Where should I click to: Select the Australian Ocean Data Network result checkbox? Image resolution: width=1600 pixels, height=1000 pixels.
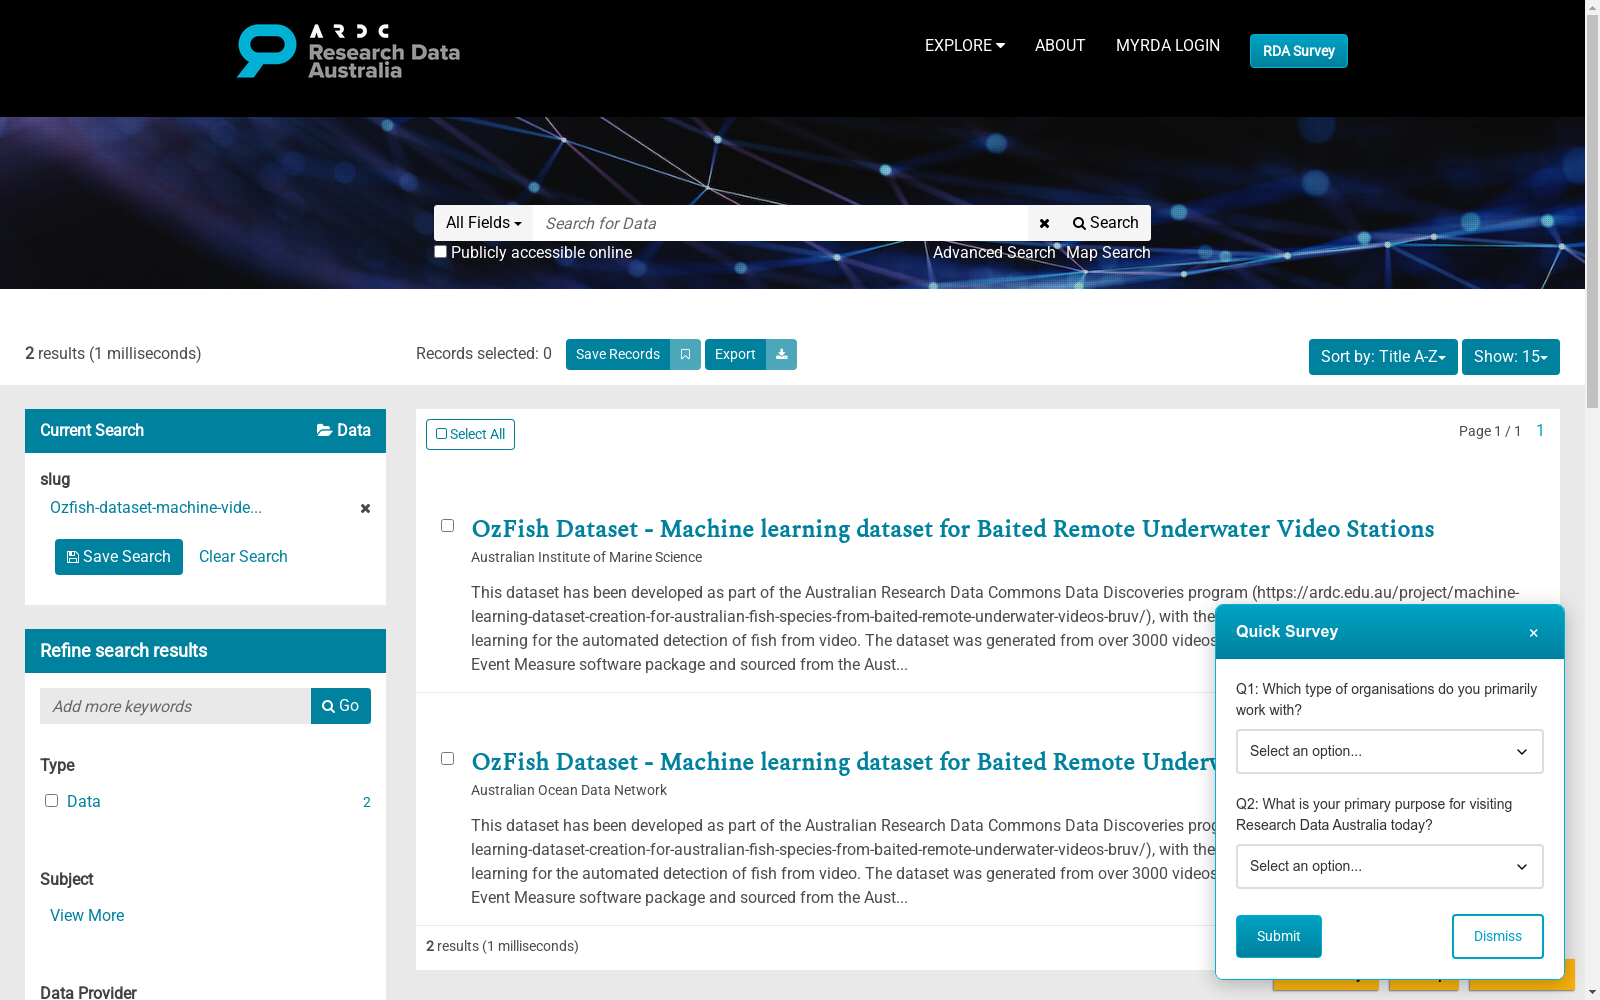447,759
